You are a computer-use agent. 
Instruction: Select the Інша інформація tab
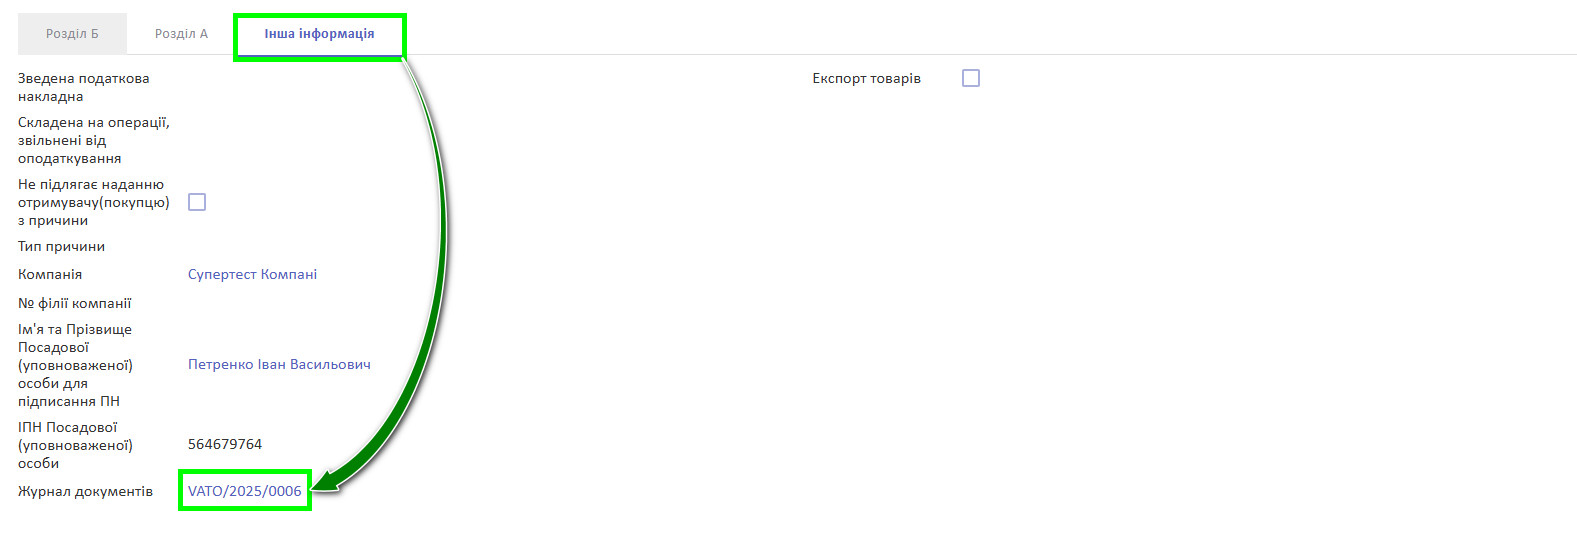coord(319,34)
